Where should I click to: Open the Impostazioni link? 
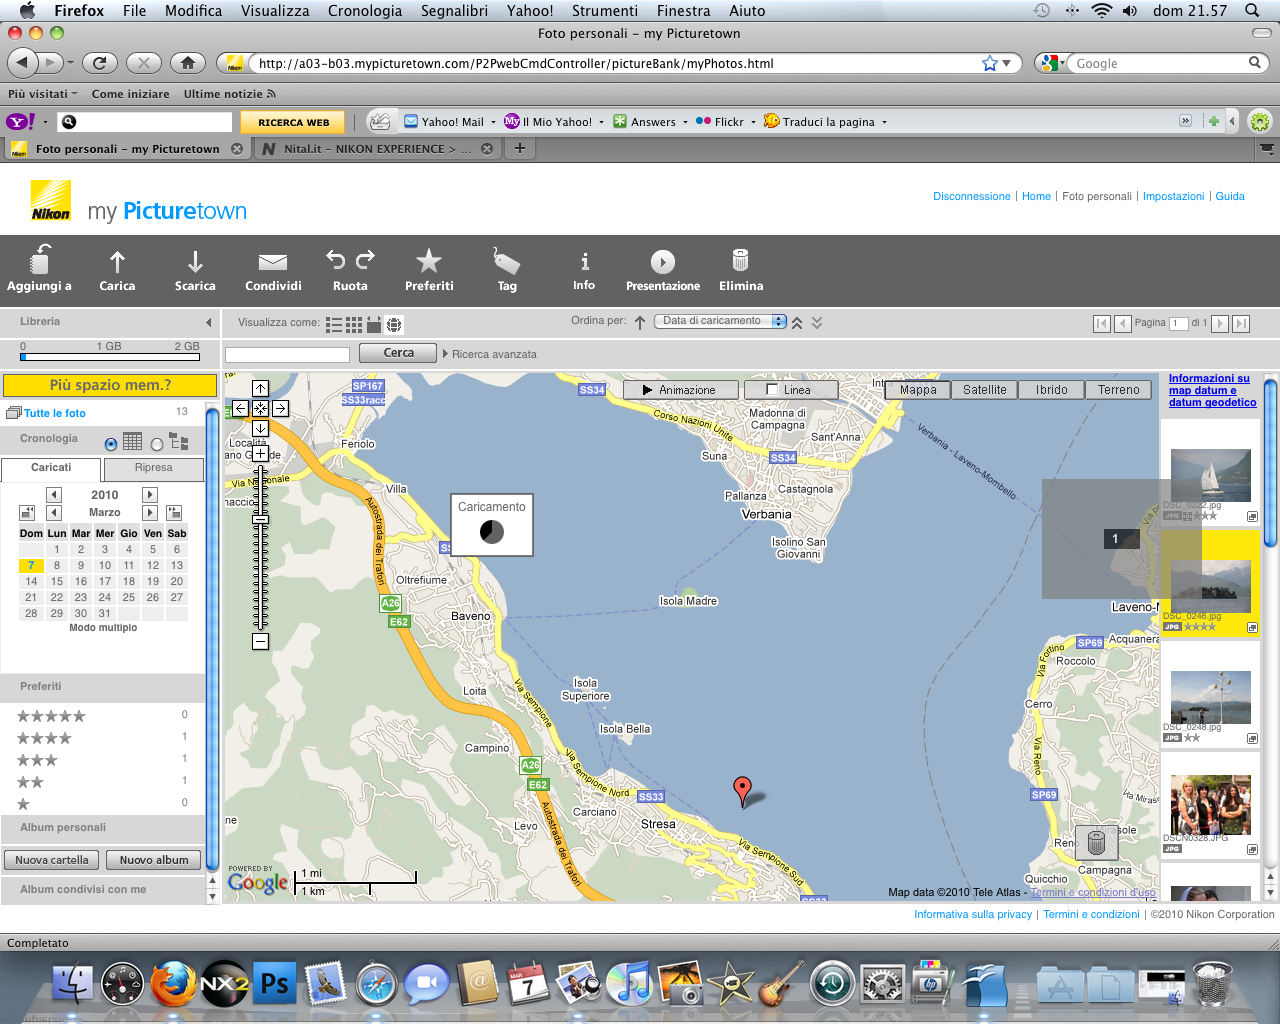(1173, 196)
